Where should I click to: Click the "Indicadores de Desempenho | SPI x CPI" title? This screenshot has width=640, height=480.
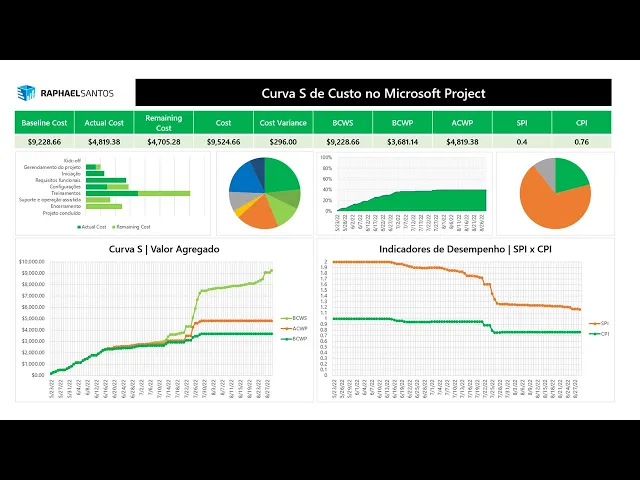(465, 249)
